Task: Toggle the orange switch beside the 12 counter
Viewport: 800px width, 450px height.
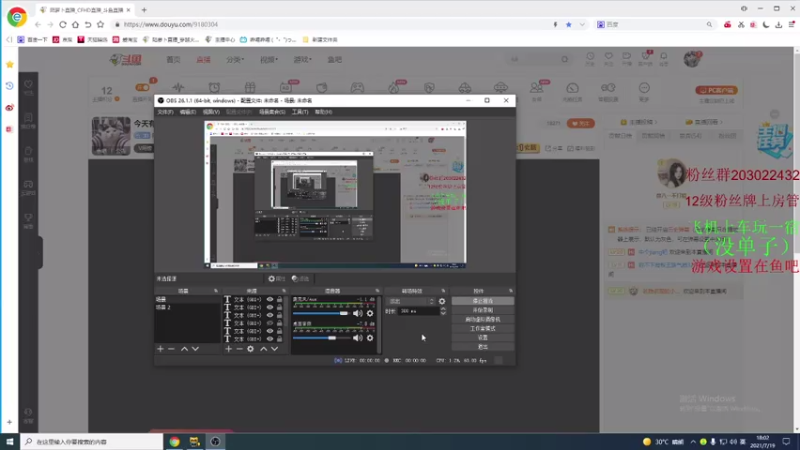Action: click(142, 87)
